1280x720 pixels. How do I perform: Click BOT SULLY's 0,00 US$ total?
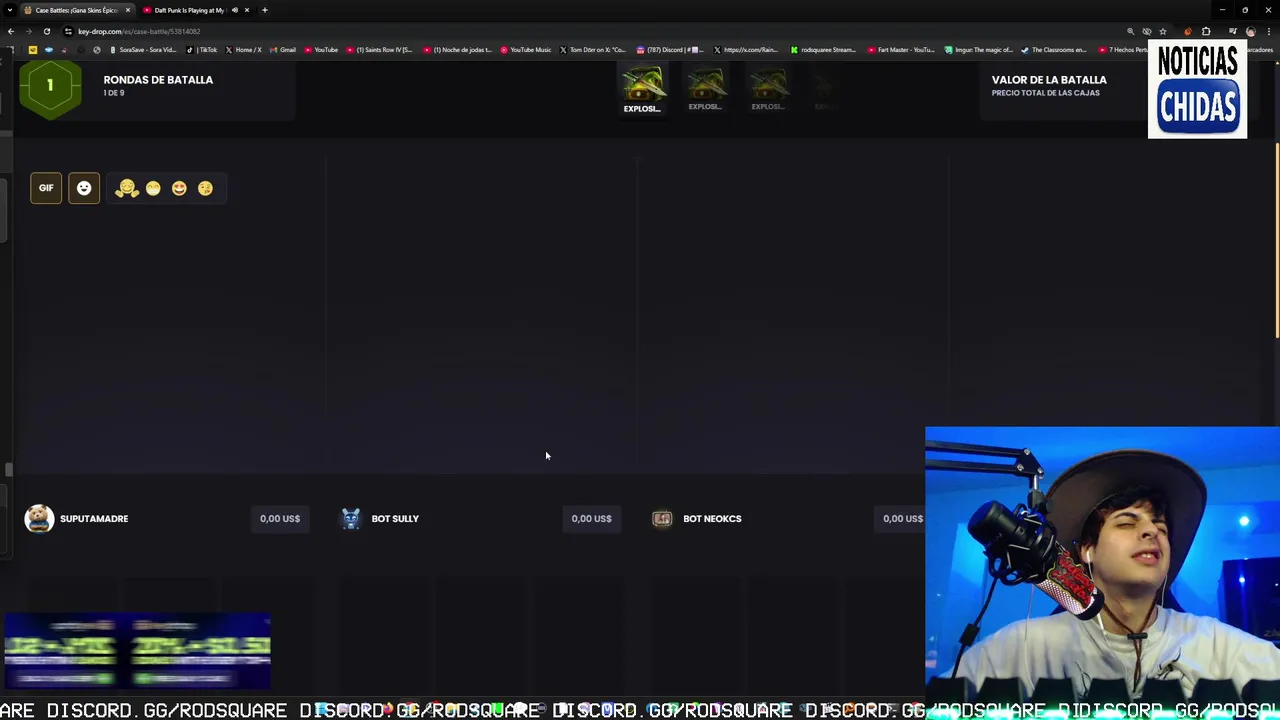(x=591, y=518)
